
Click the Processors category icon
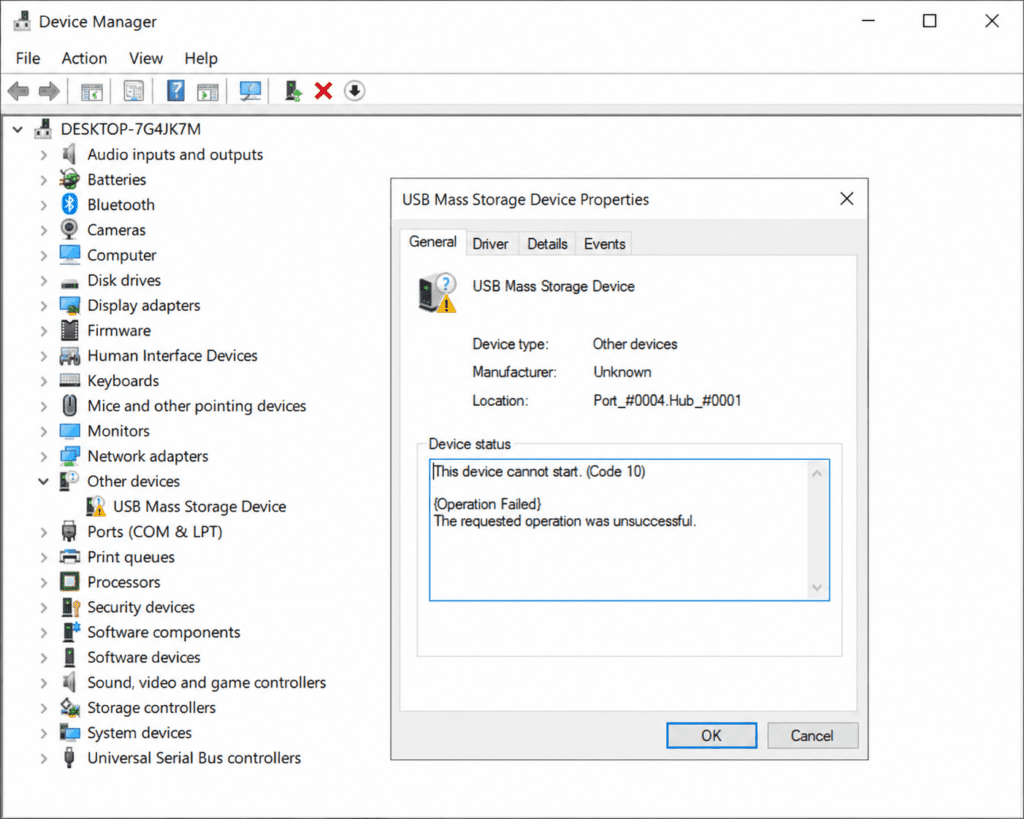(x=69, y=581)
